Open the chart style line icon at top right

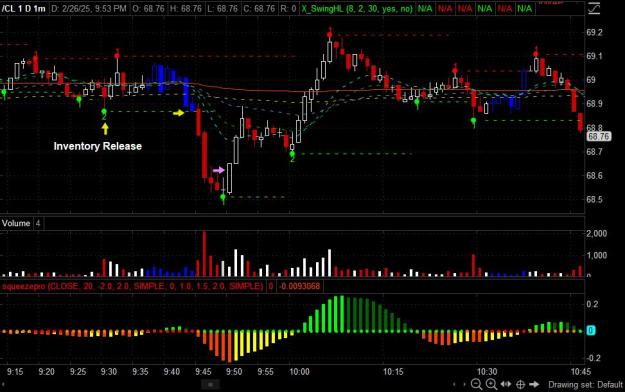coord(594,8)
